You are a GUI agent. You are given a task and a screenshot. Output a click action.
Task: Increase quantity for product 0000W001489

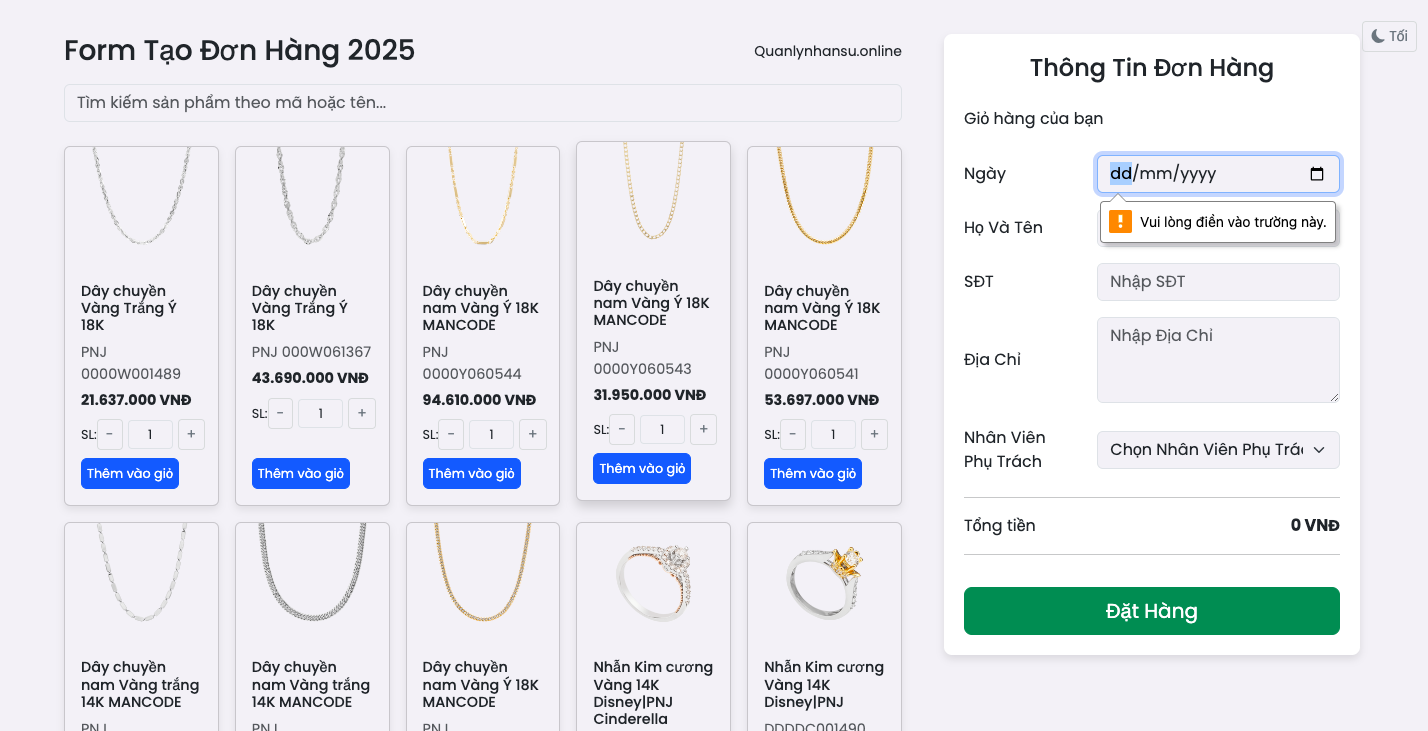191,434
